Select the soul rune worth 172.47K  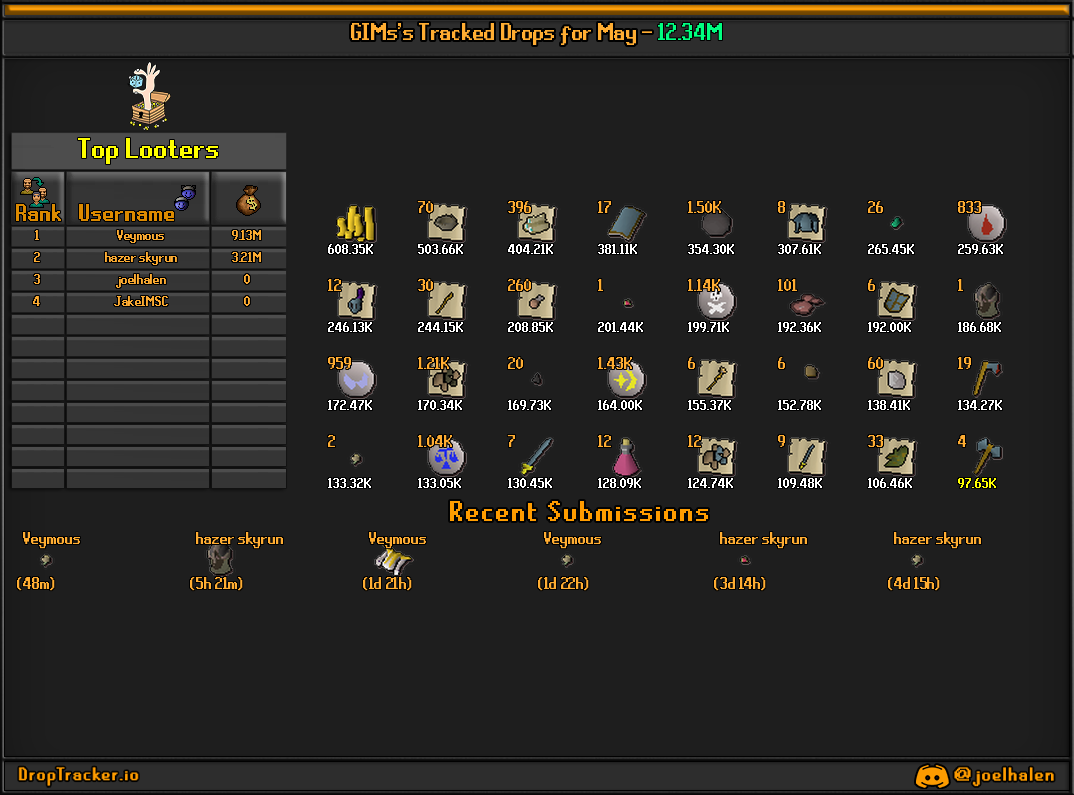(356, 380)
